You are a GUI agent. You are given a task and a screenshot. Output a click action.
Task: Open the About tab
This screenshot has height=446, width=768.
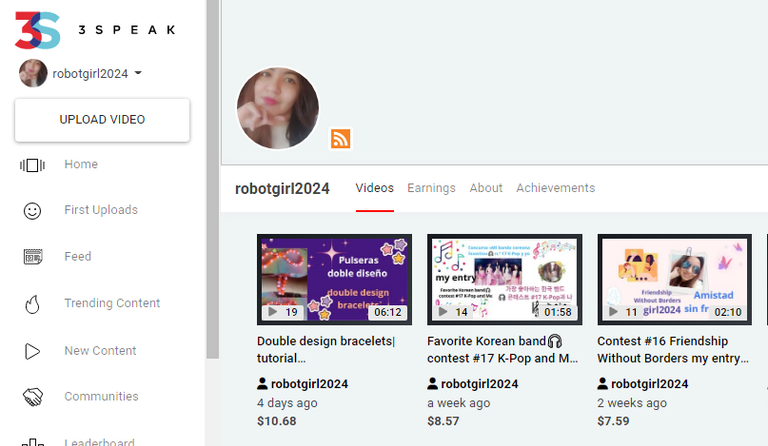point(486,188)
